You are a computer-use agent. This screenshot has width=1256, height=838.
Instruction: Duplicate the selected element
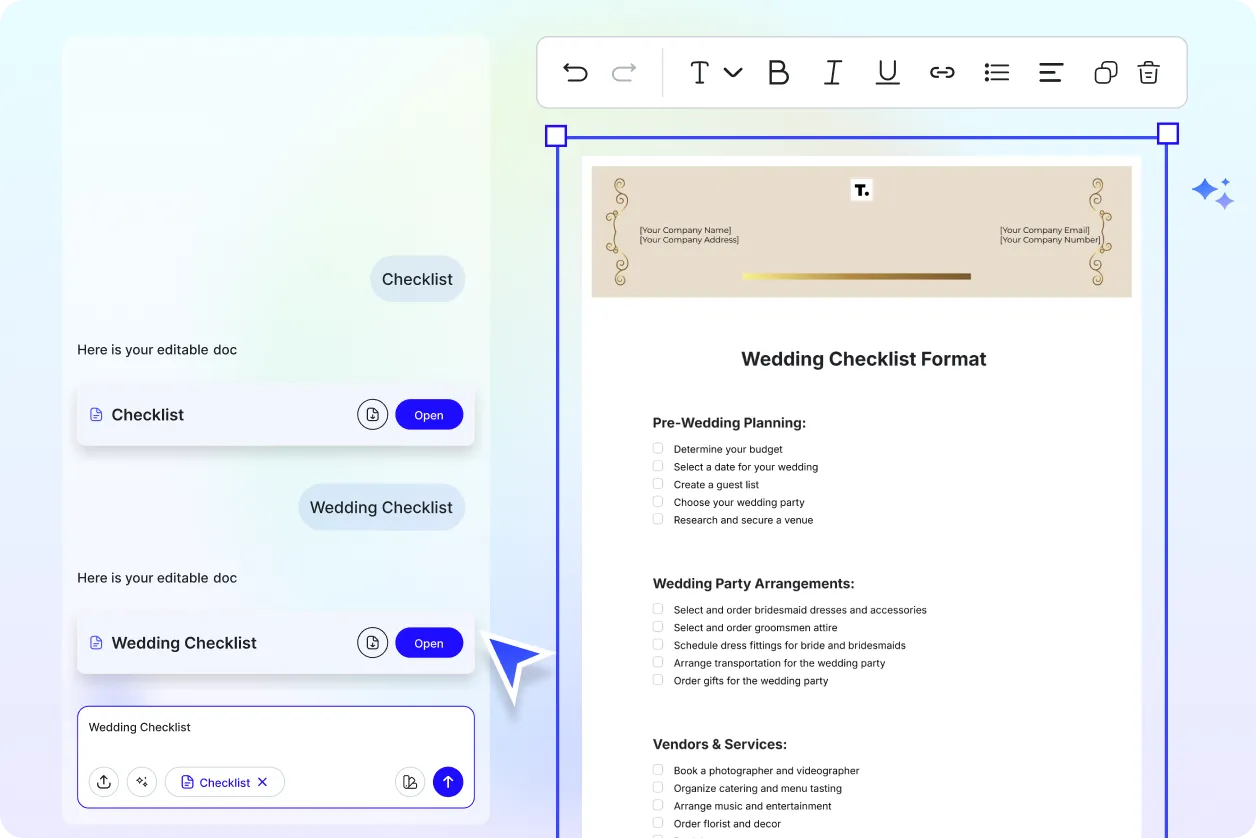point(1105,72)
